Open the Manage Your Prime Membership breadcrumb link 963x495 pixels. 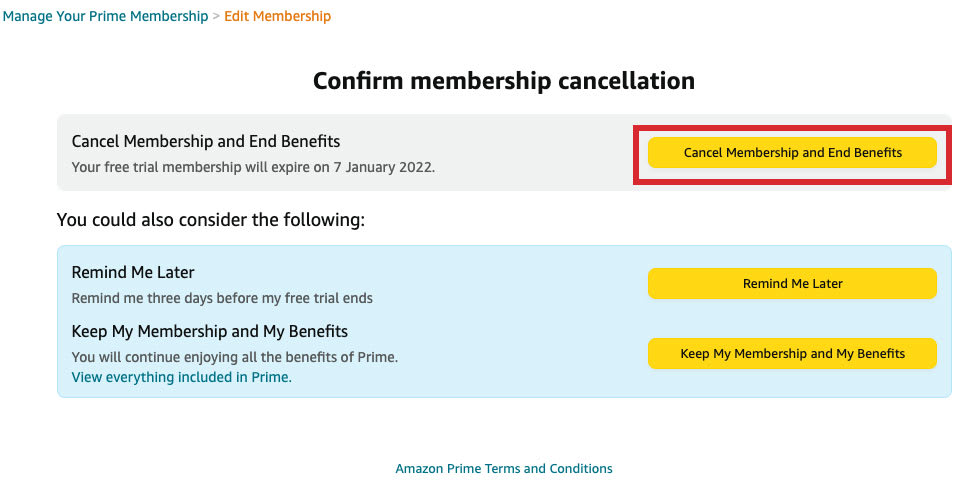click(x=105, y=16)
